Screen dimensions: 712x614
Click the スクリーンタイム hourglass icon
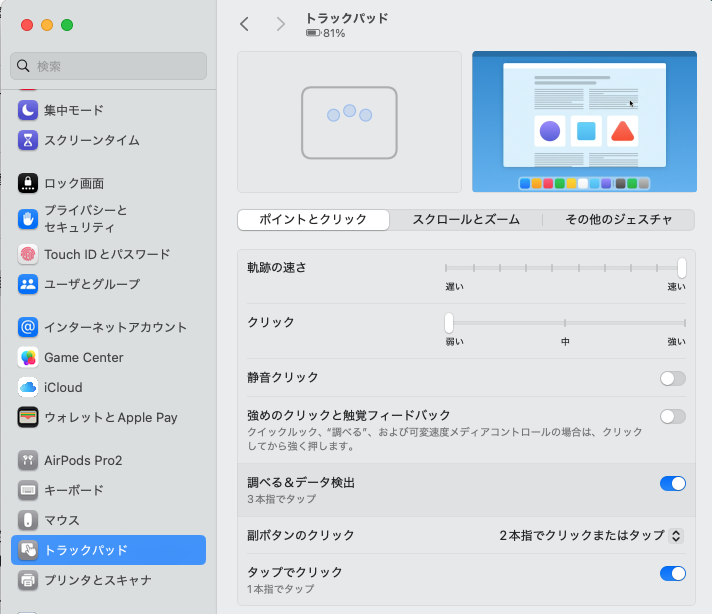[28, 140]
